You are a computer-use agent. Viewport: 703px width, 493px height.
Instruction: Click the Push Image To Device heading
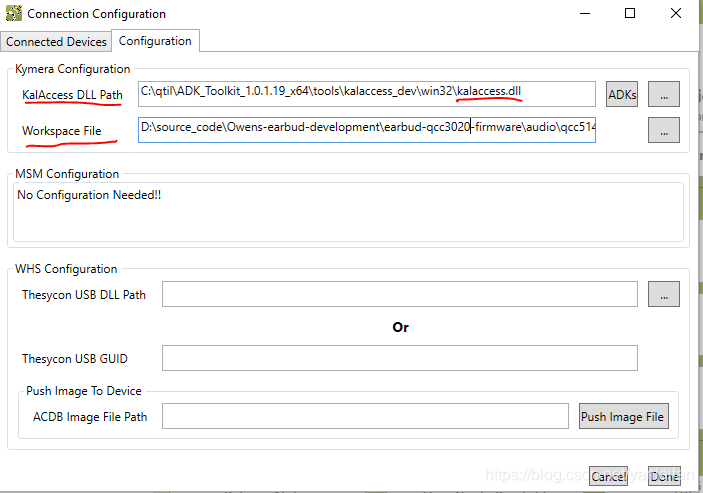pyautogui.click(x=84, y=391)
